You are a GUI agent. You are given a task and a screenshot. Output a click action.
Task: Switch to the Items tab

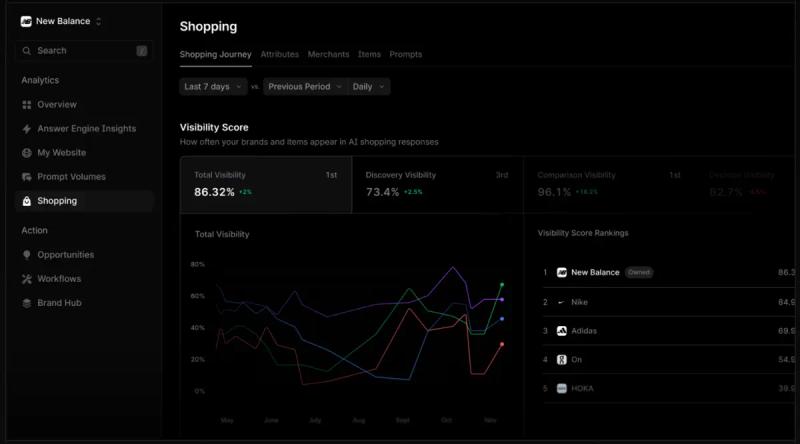click(x=369, y=54)
